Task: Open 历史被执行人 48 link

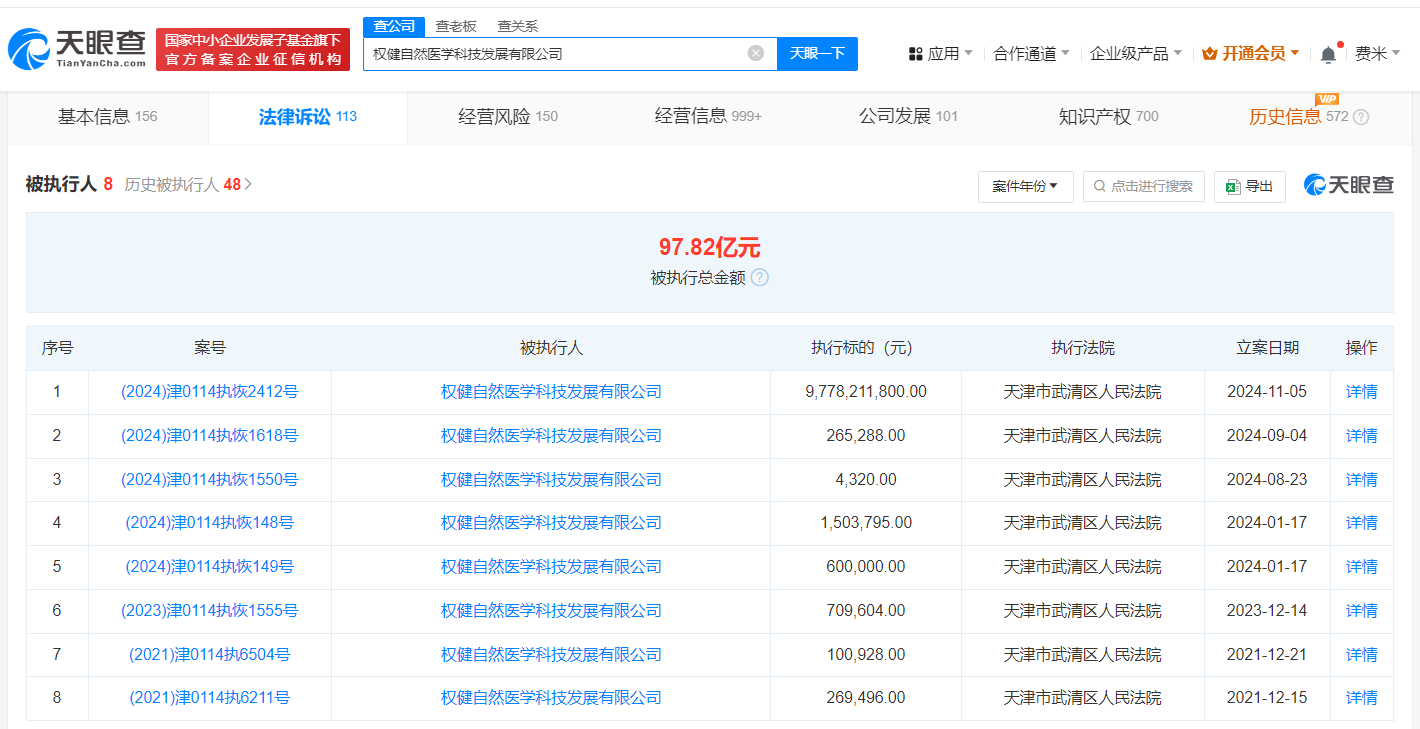Action: point(188,185)
